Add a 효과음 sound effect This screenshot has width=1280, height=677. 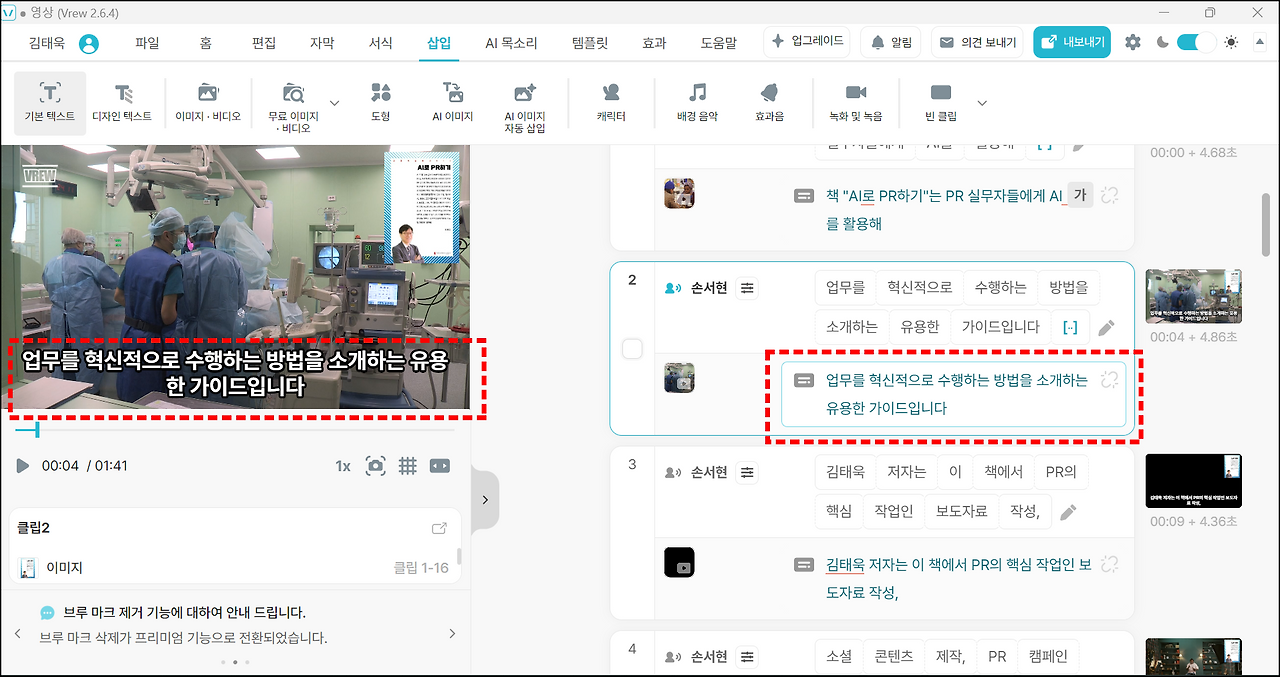(x=769, y=103)
